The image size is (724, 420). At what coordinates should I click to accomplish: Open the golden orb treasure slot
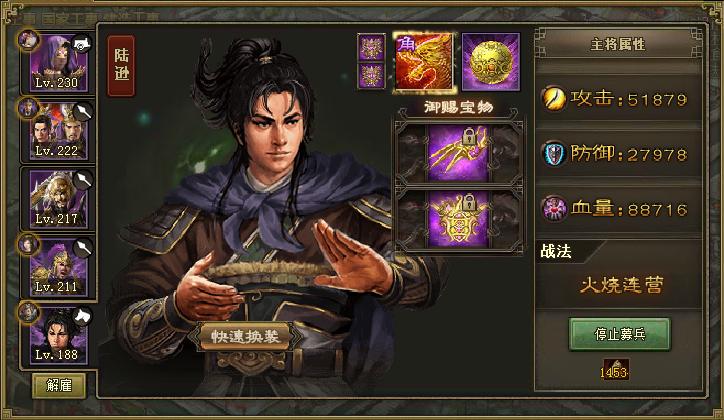[490, 62]
